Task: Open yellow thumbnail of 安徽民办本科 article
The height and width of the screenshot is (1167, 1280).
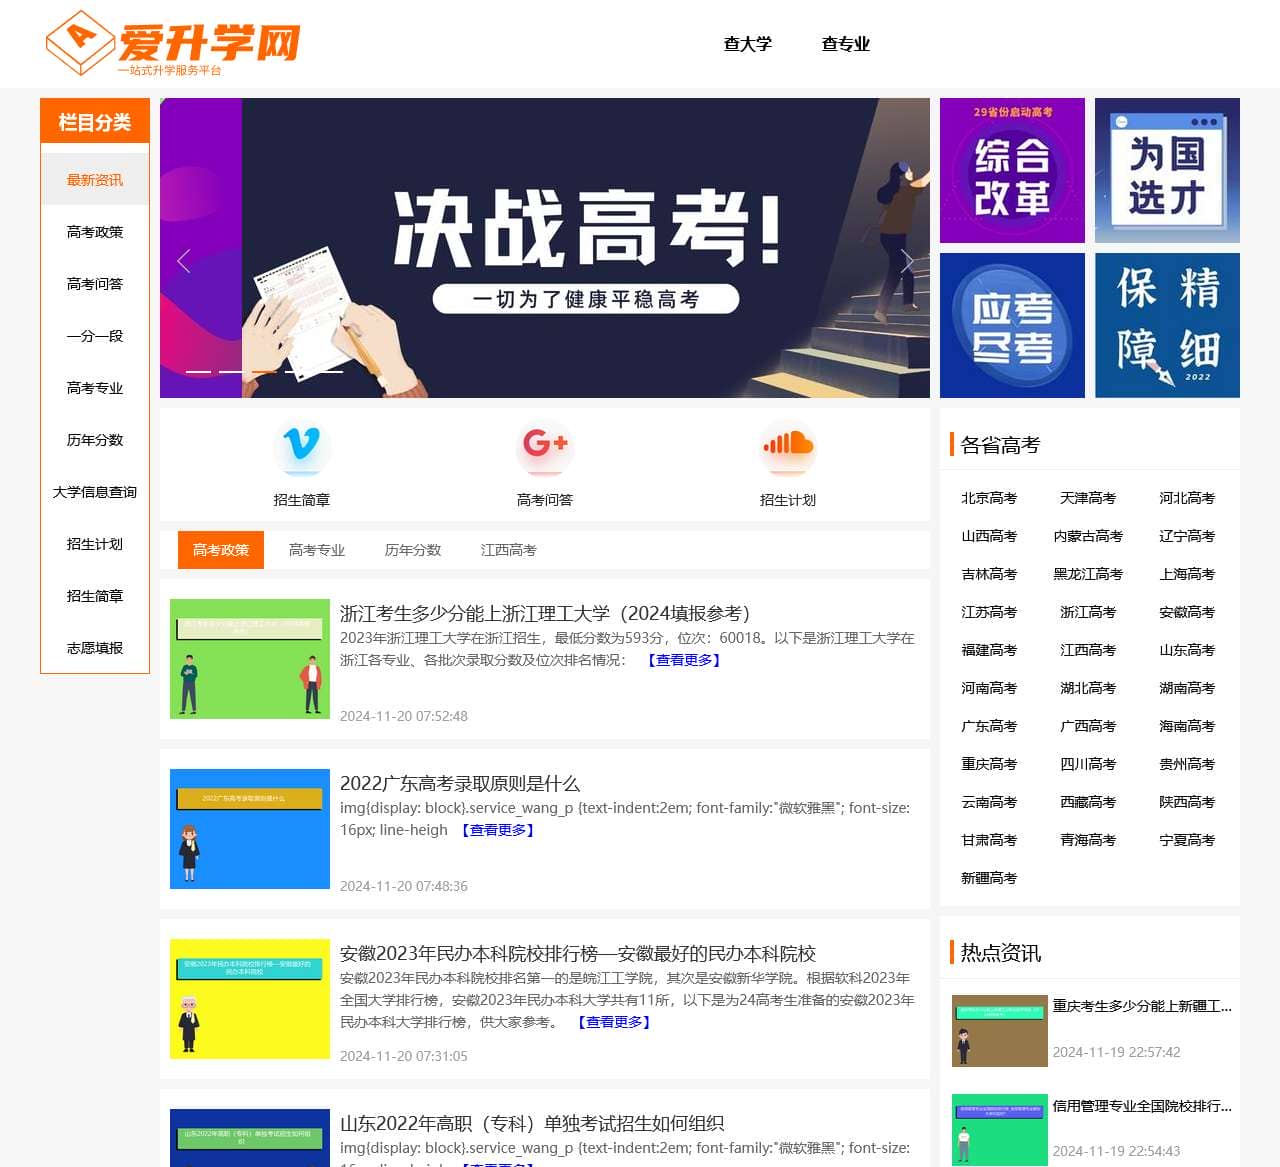Action: 250,999
